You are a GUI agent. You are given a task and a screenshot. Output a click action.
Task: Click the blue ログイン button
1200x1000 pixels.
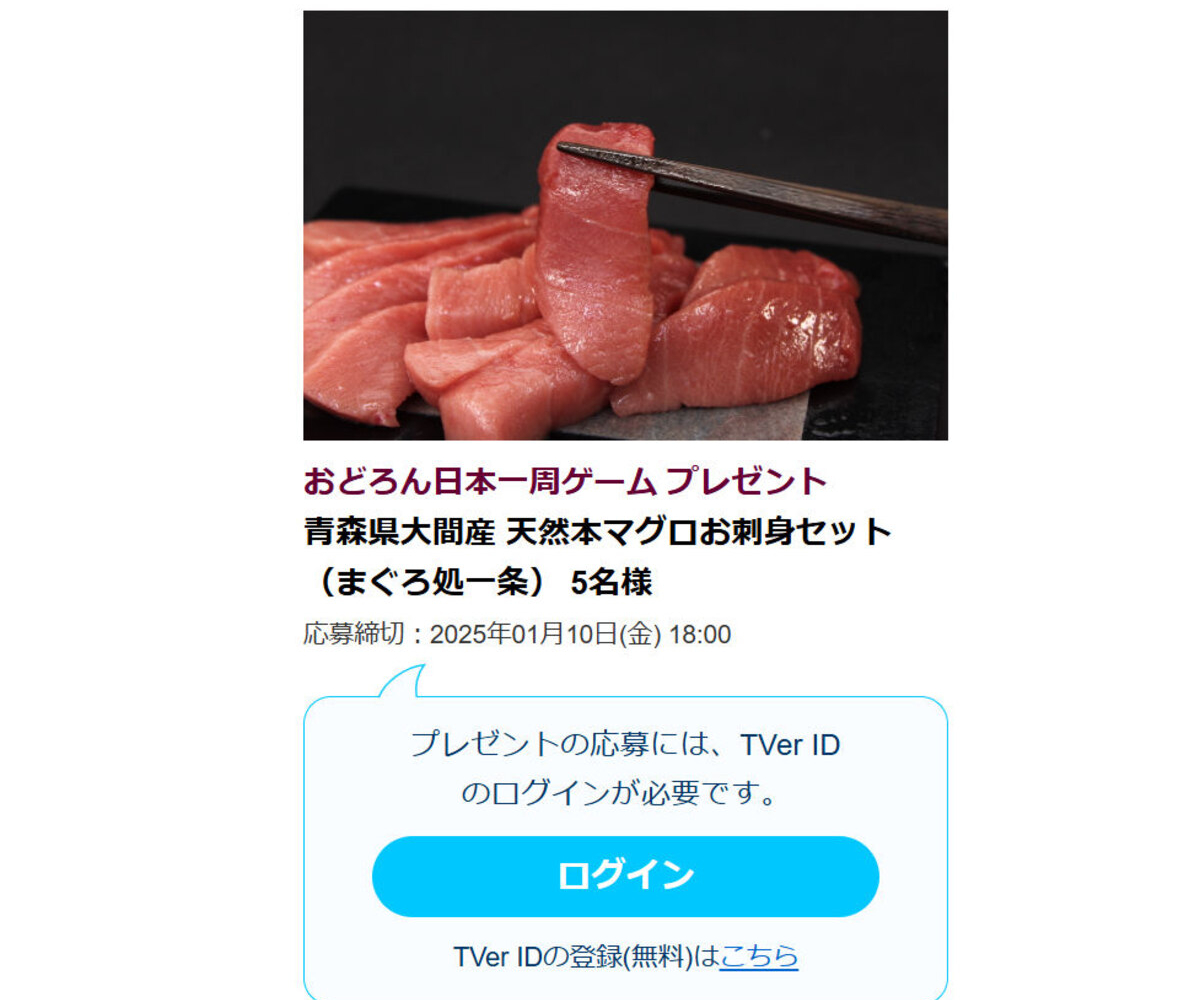(x=625, y=876)
